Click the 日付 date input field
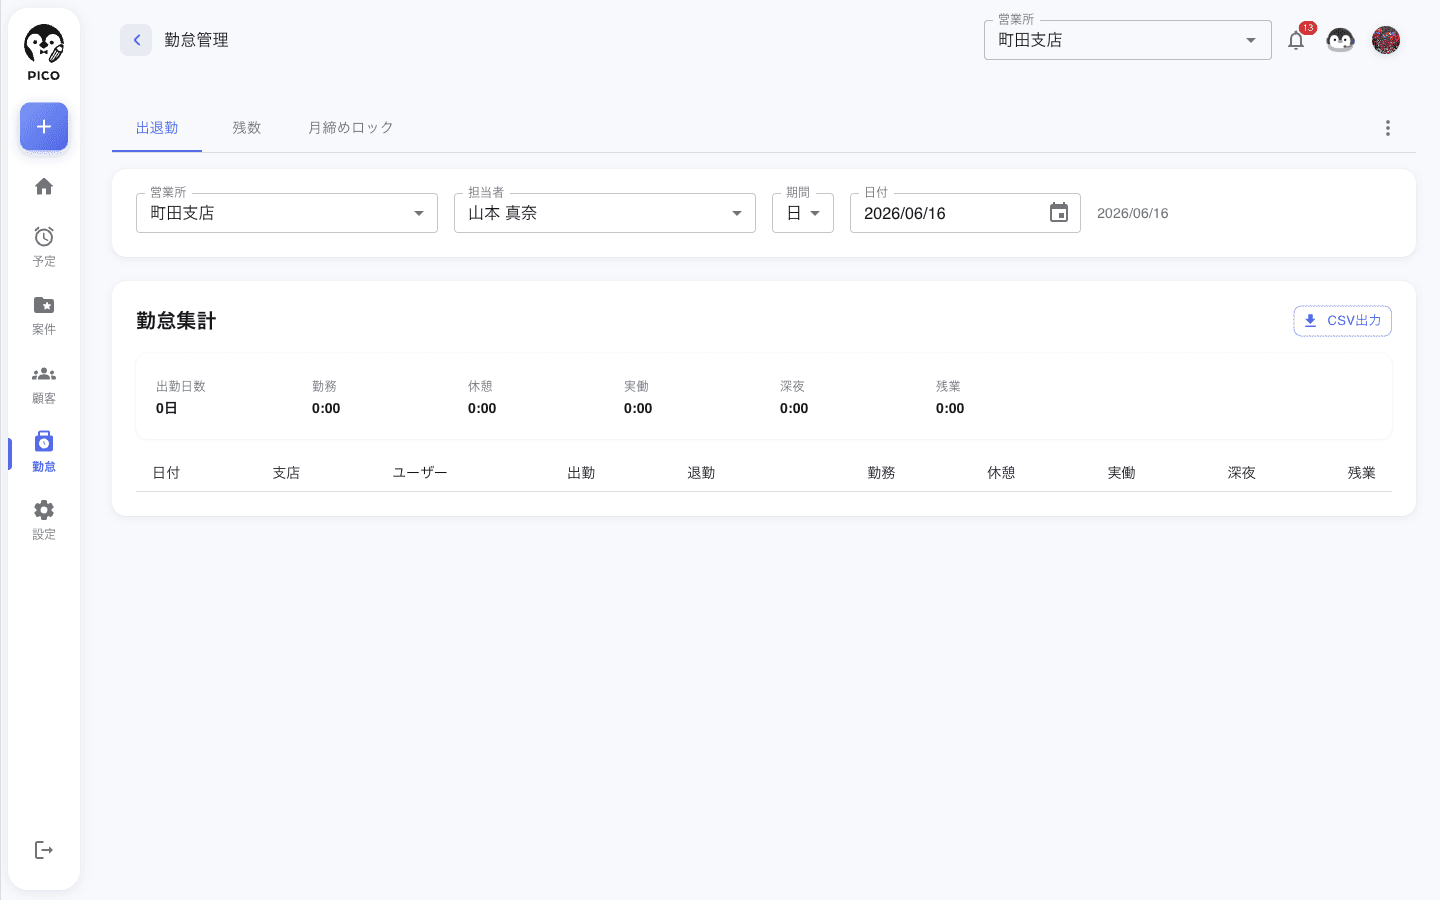This screenshot has width=1440, height=900. click(x=965, y=213)
